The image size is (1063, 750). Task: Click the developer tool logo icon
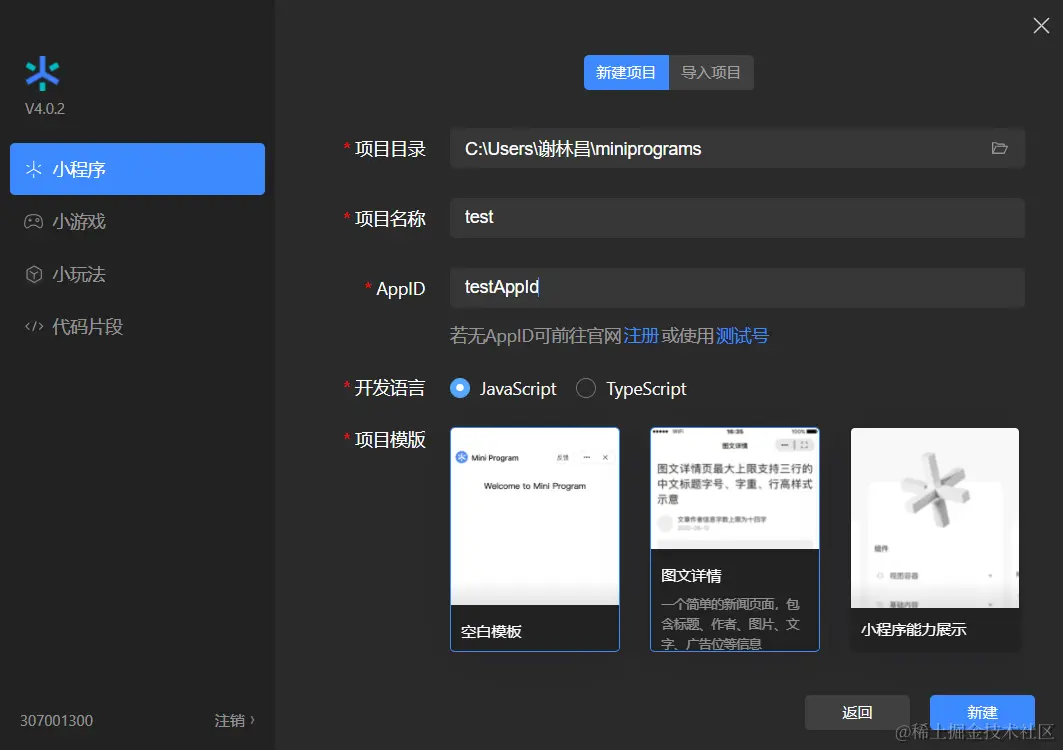(x=43, y=73)
